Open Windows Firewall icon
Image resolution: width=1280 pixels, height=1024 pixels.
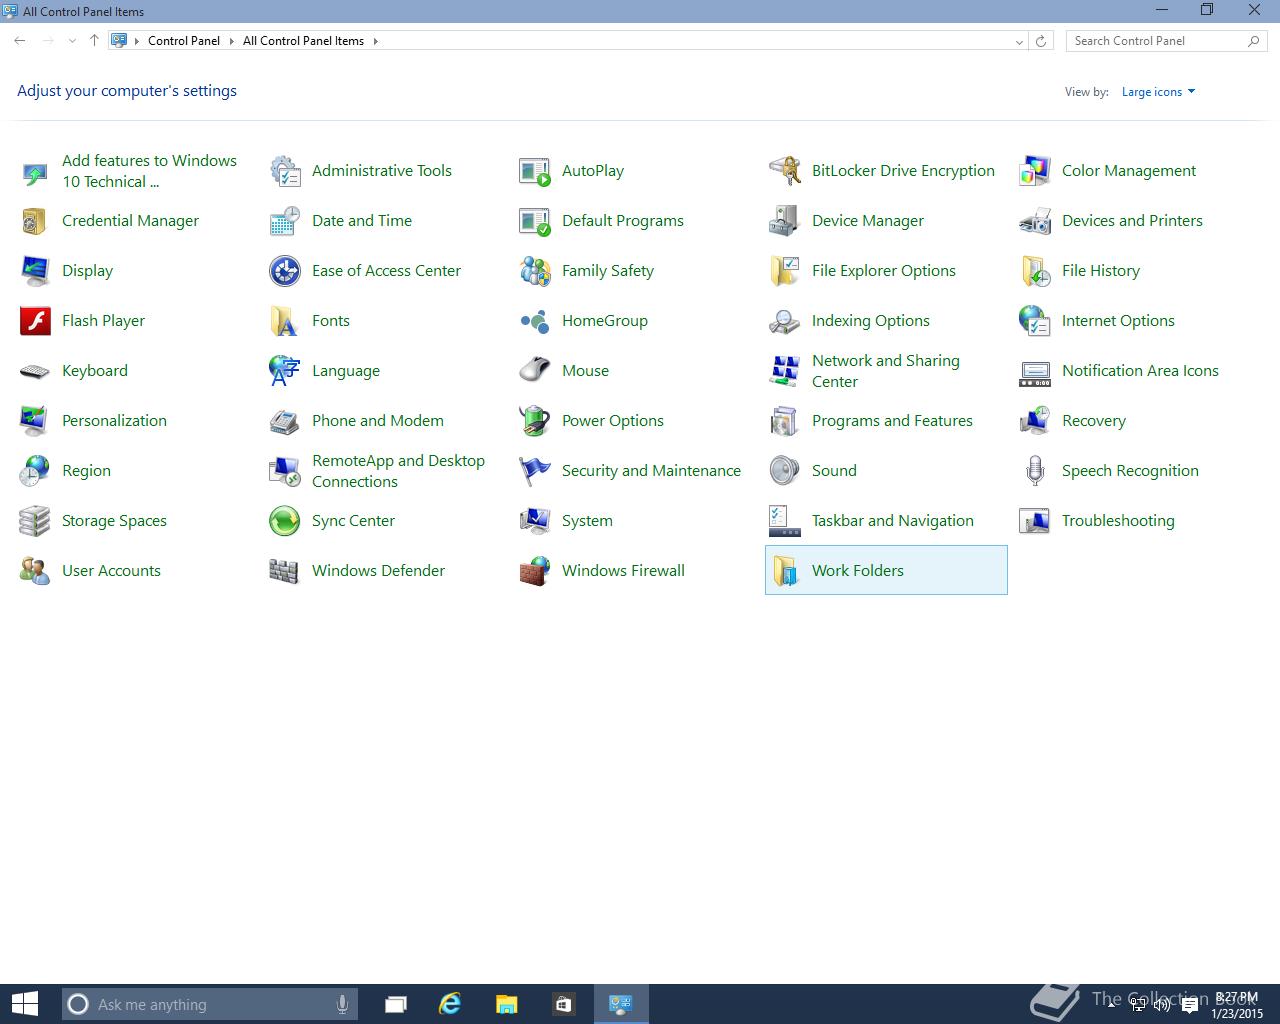coord(535,571)
